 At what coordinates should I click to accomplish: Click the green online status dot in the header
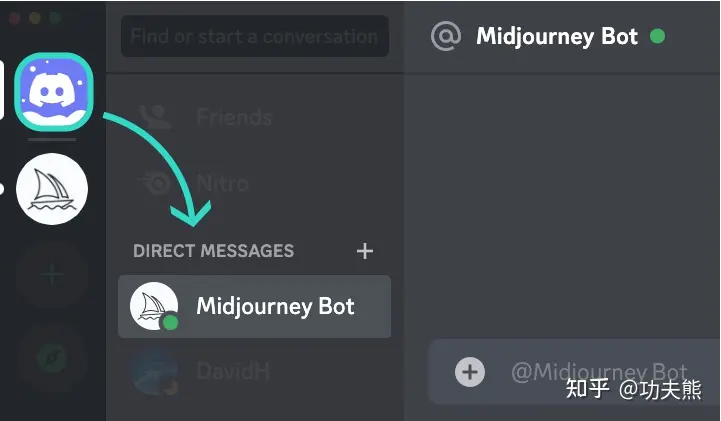tap(658, 36)
